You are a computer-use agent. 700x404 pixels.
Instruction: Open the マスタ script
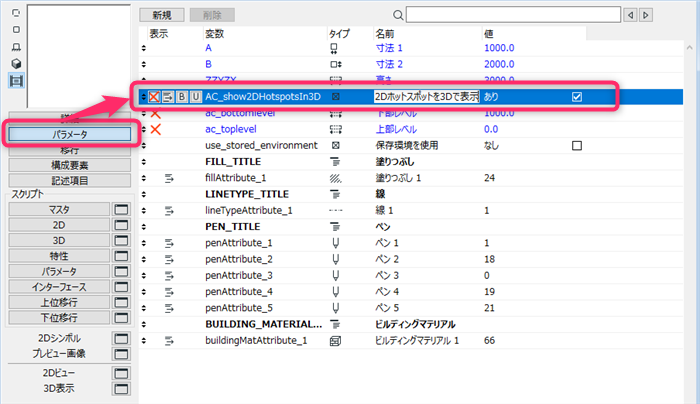pyautogui.click(x=59, y=209)
